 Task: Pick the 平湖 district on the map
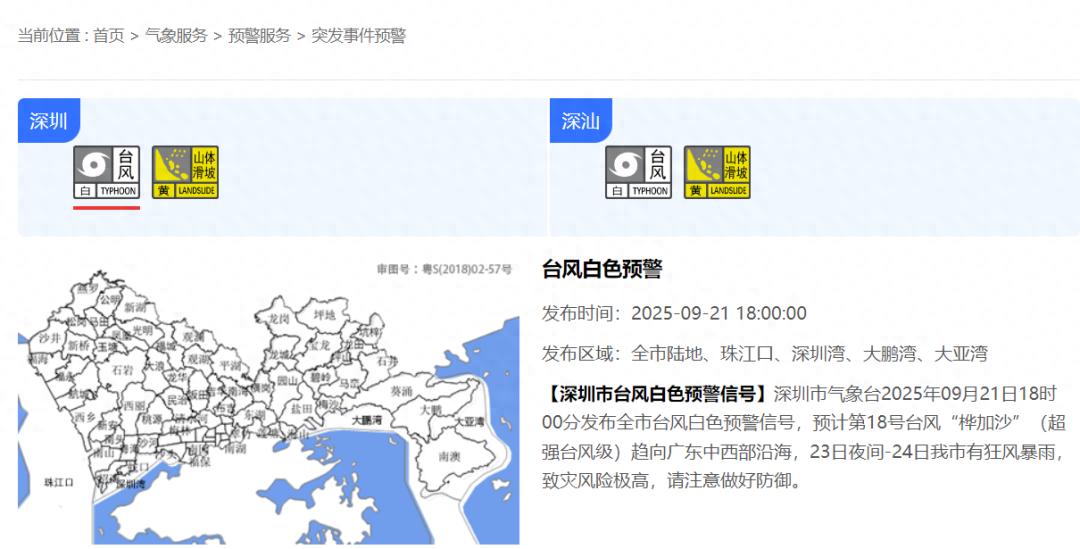click(231, 366)
